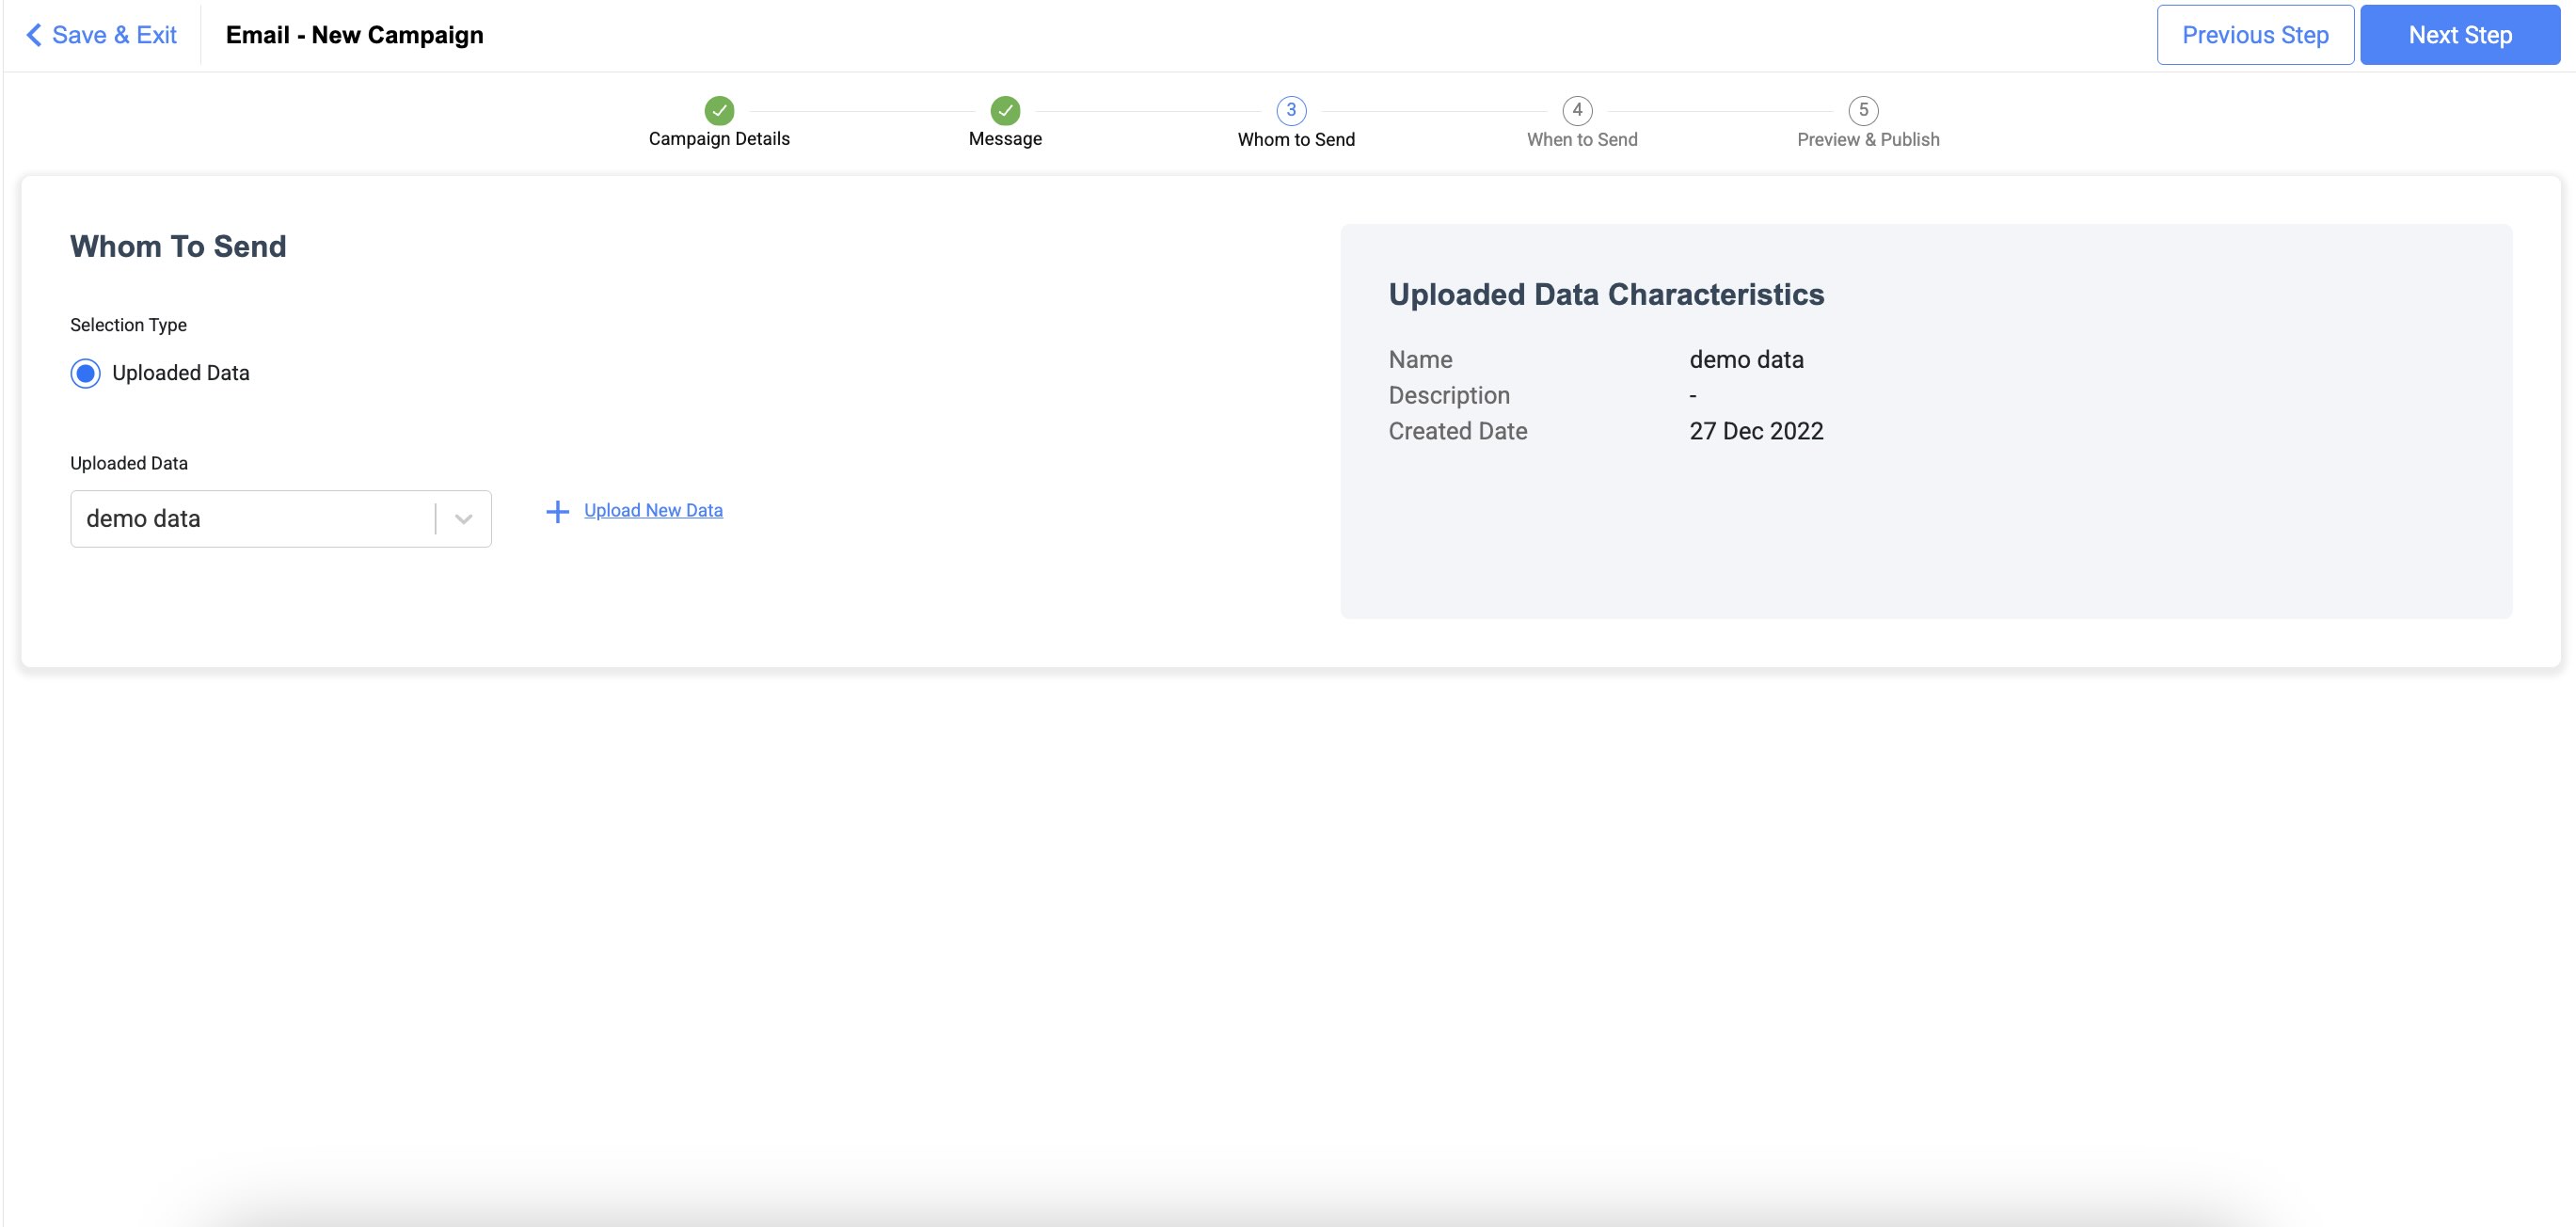Click the step 3 circle icon

(1291, 110)
